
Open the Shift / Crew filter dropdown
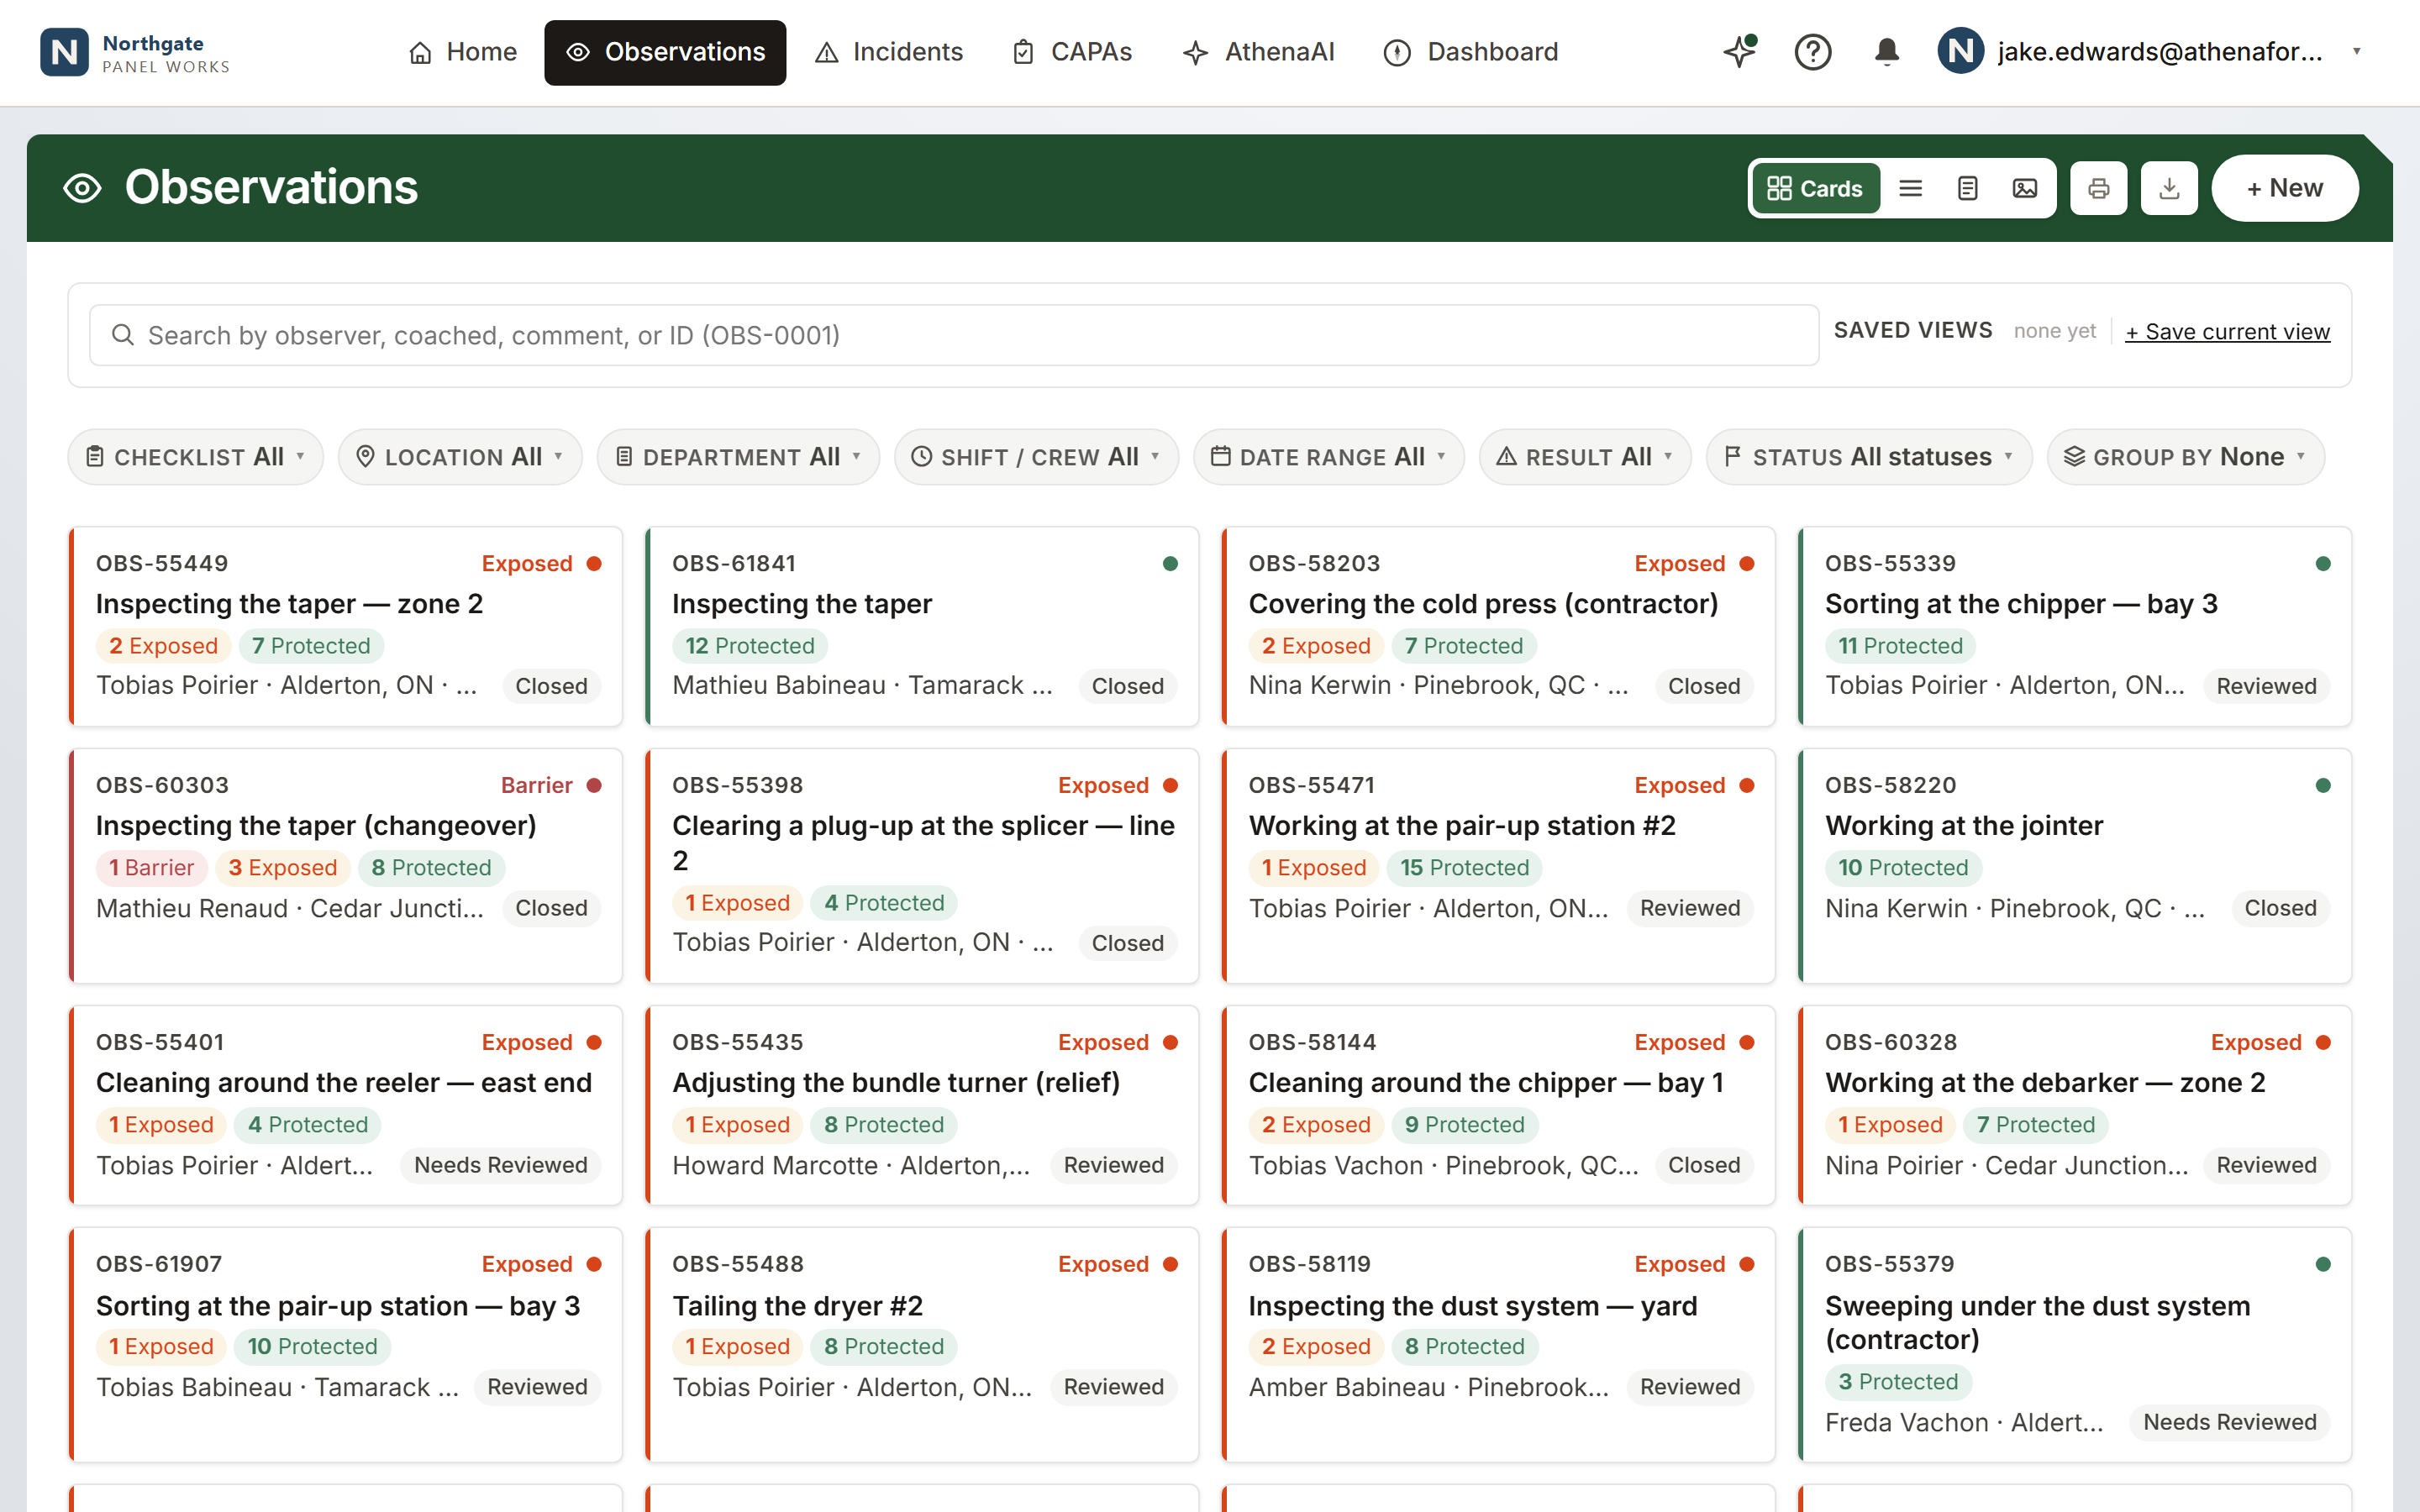coord(1036,457)
